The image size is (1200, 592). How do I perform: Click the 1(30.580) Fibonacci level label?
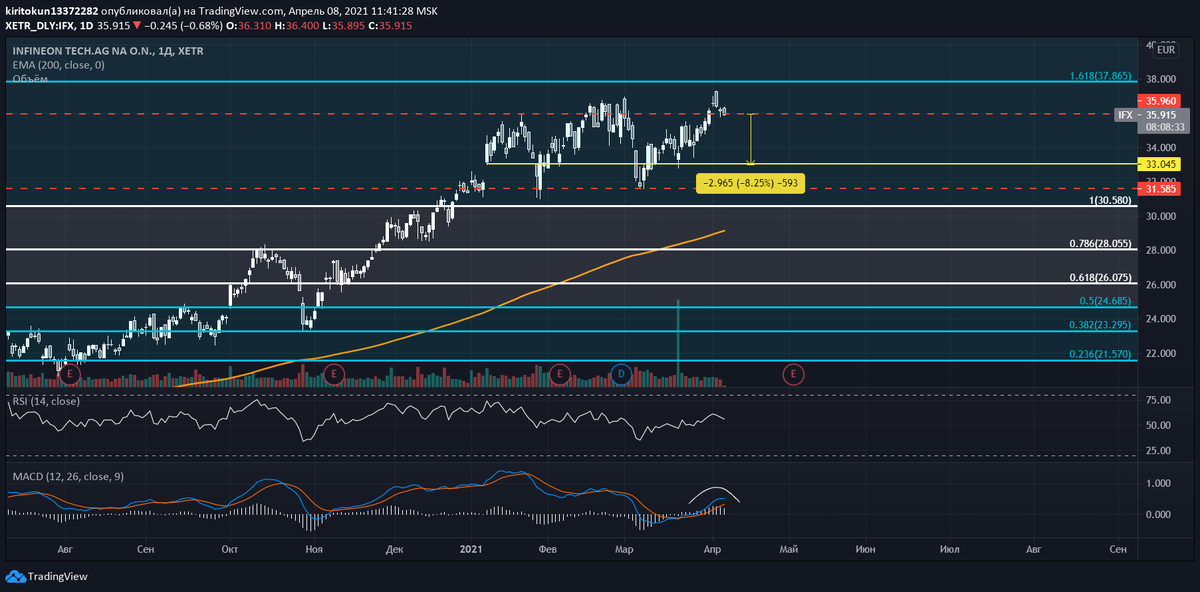(1109, 200)
